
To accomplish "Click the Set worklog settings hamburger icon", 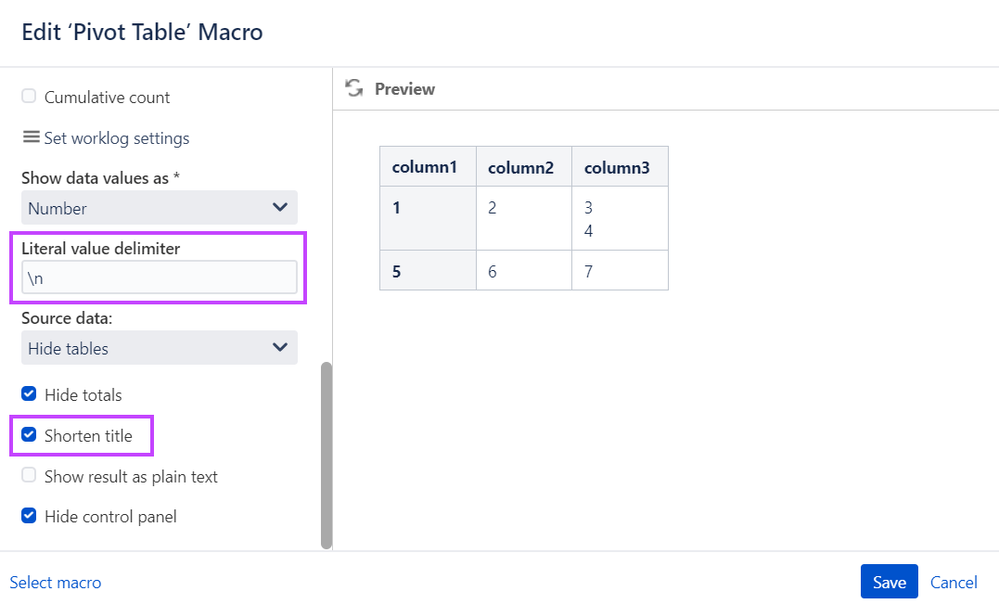I will pos(31,137).
